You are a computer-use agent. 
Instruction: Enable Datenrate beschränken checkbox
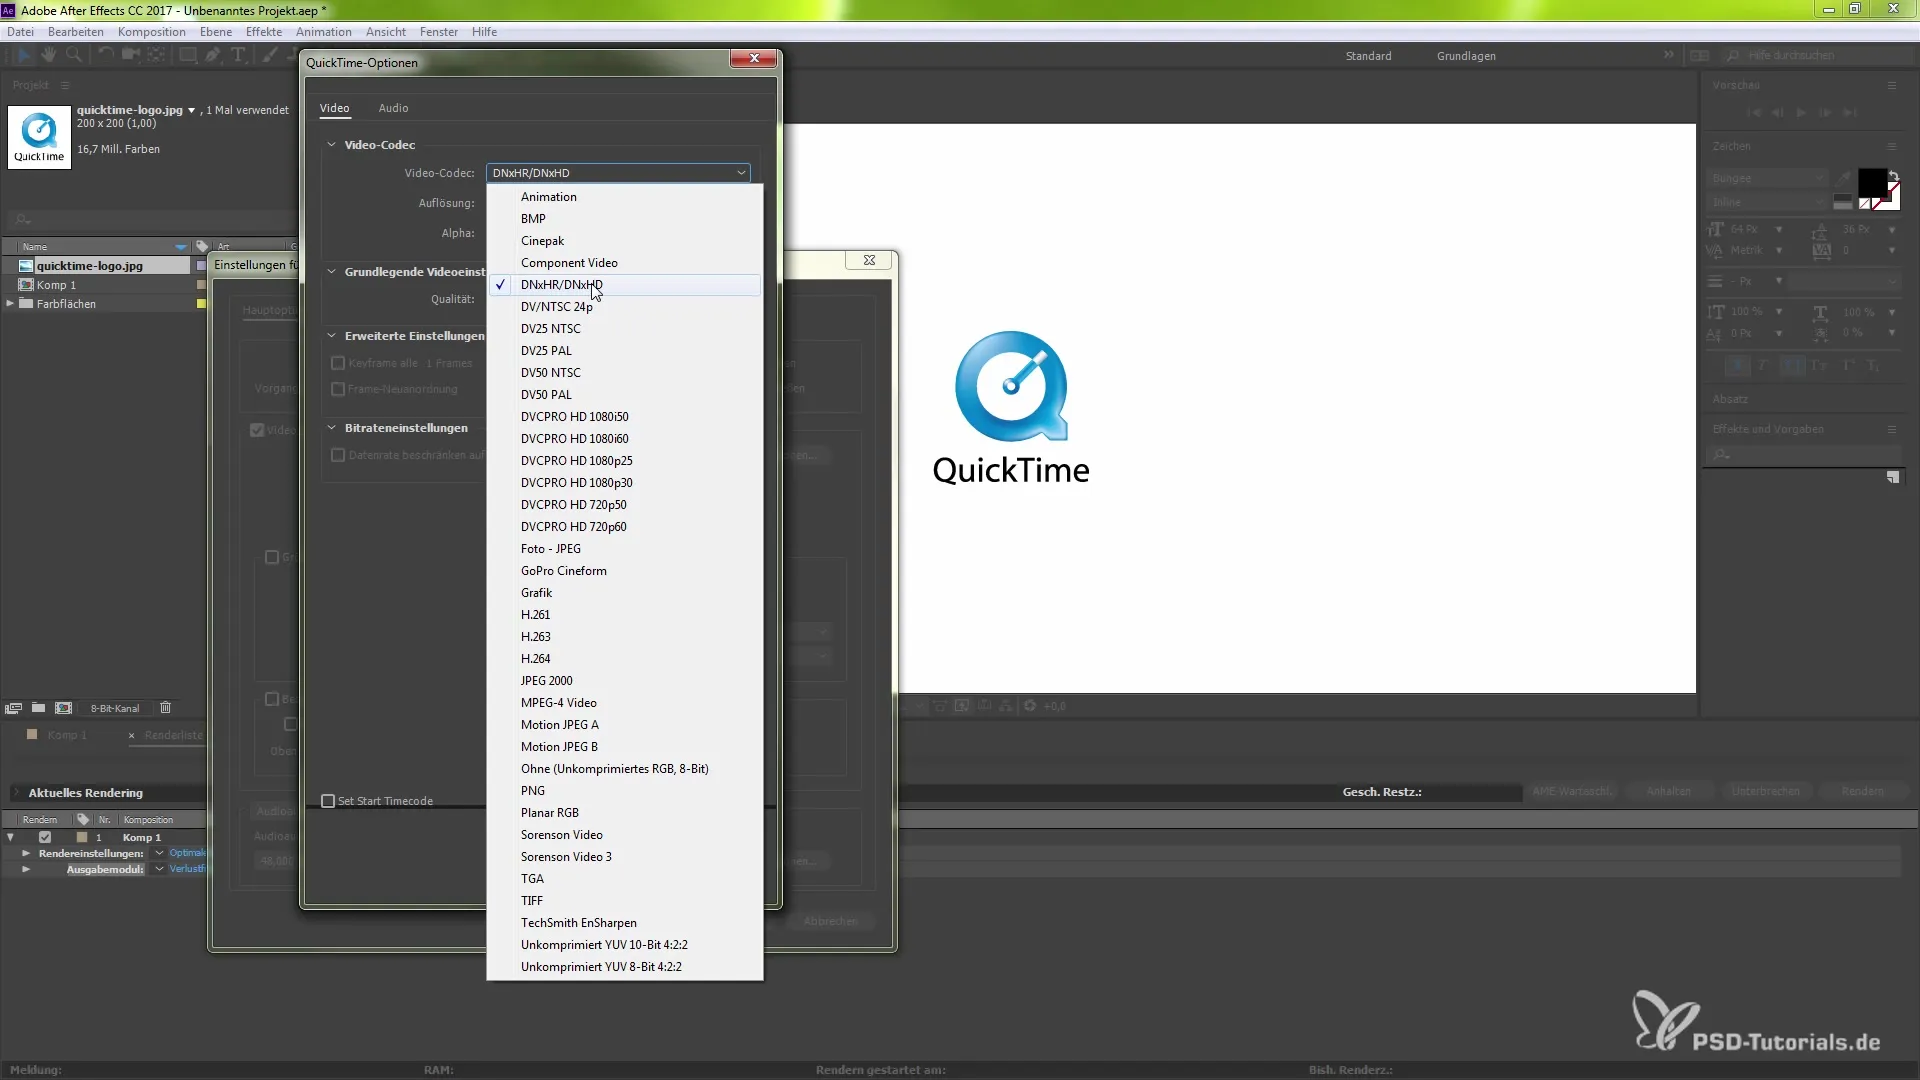338,455
